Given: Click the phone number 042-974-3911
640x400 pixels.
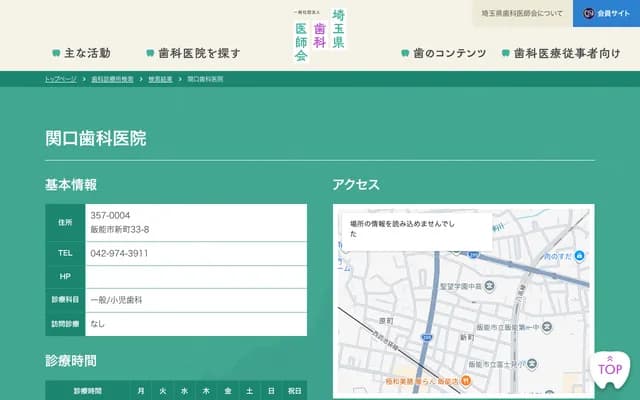Looking at the screenshot, I should coord(119,254).
